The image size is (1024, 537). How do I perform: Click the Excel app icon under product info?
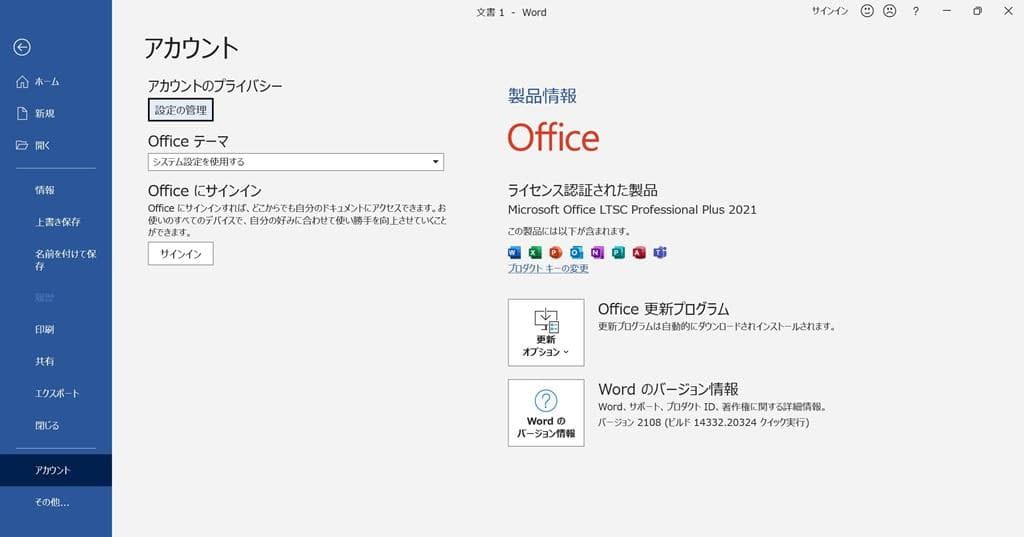[535, 252]
